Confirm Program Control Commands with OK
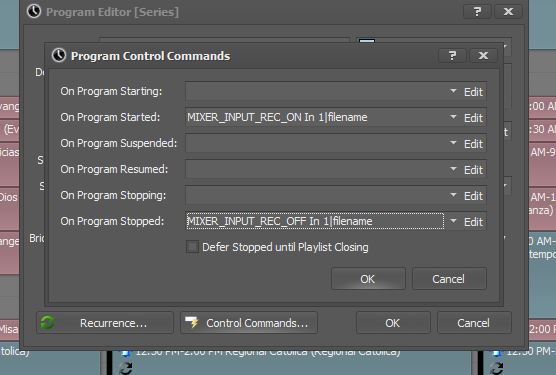 point(368,279)
